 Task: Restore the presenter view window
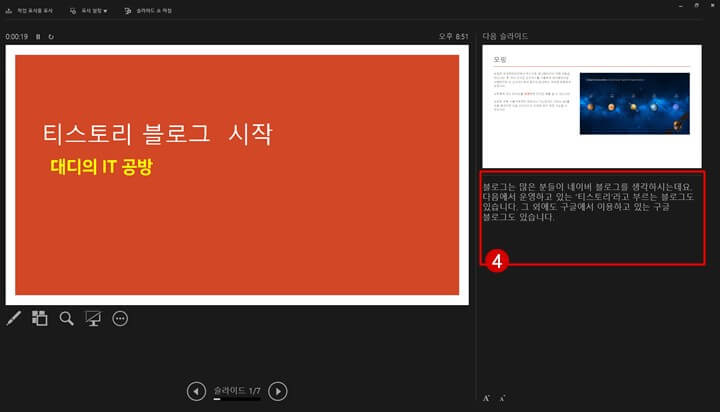[697, 6]
